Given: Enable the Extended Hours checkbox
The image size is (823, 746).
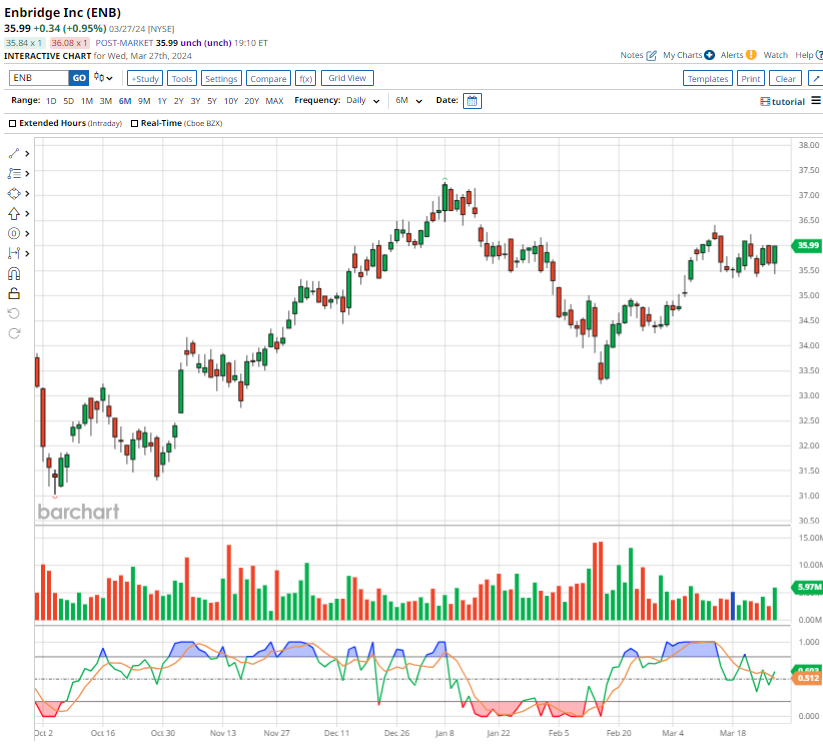Looking at the screenshot, I should coord(12,123).
